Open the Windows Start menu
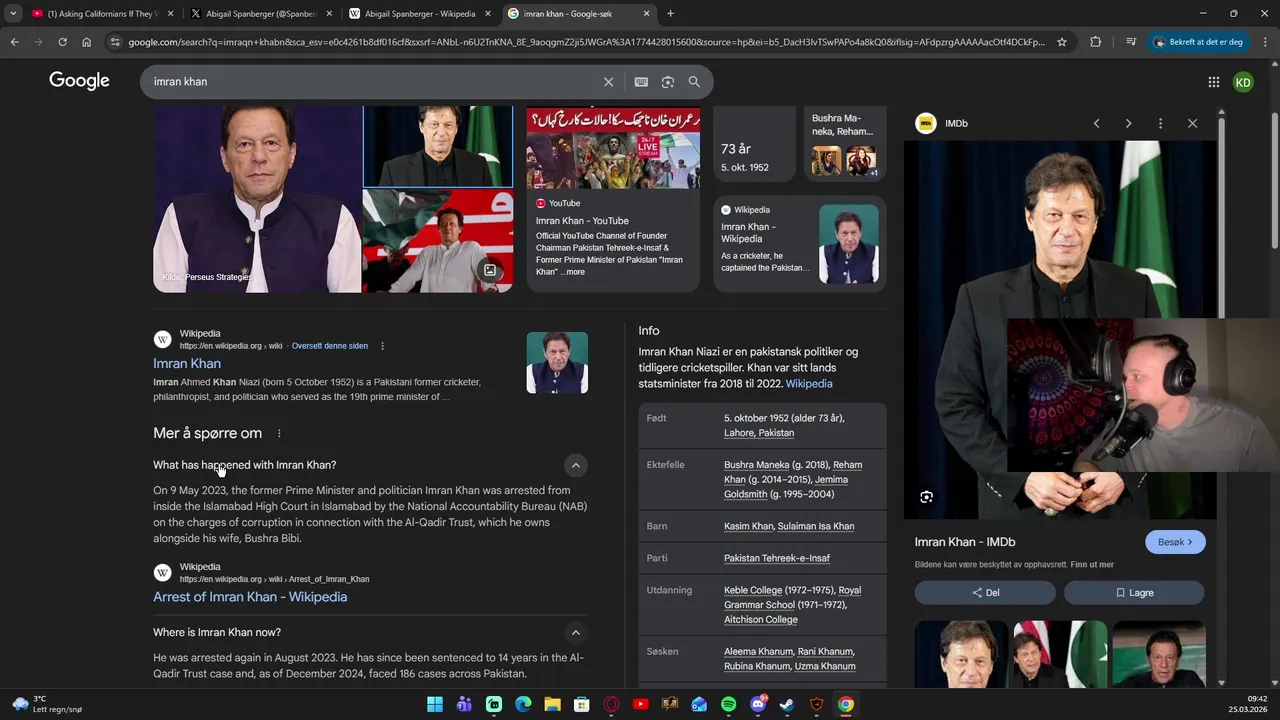The image size is (1280, 720). (x=435, y=704)
